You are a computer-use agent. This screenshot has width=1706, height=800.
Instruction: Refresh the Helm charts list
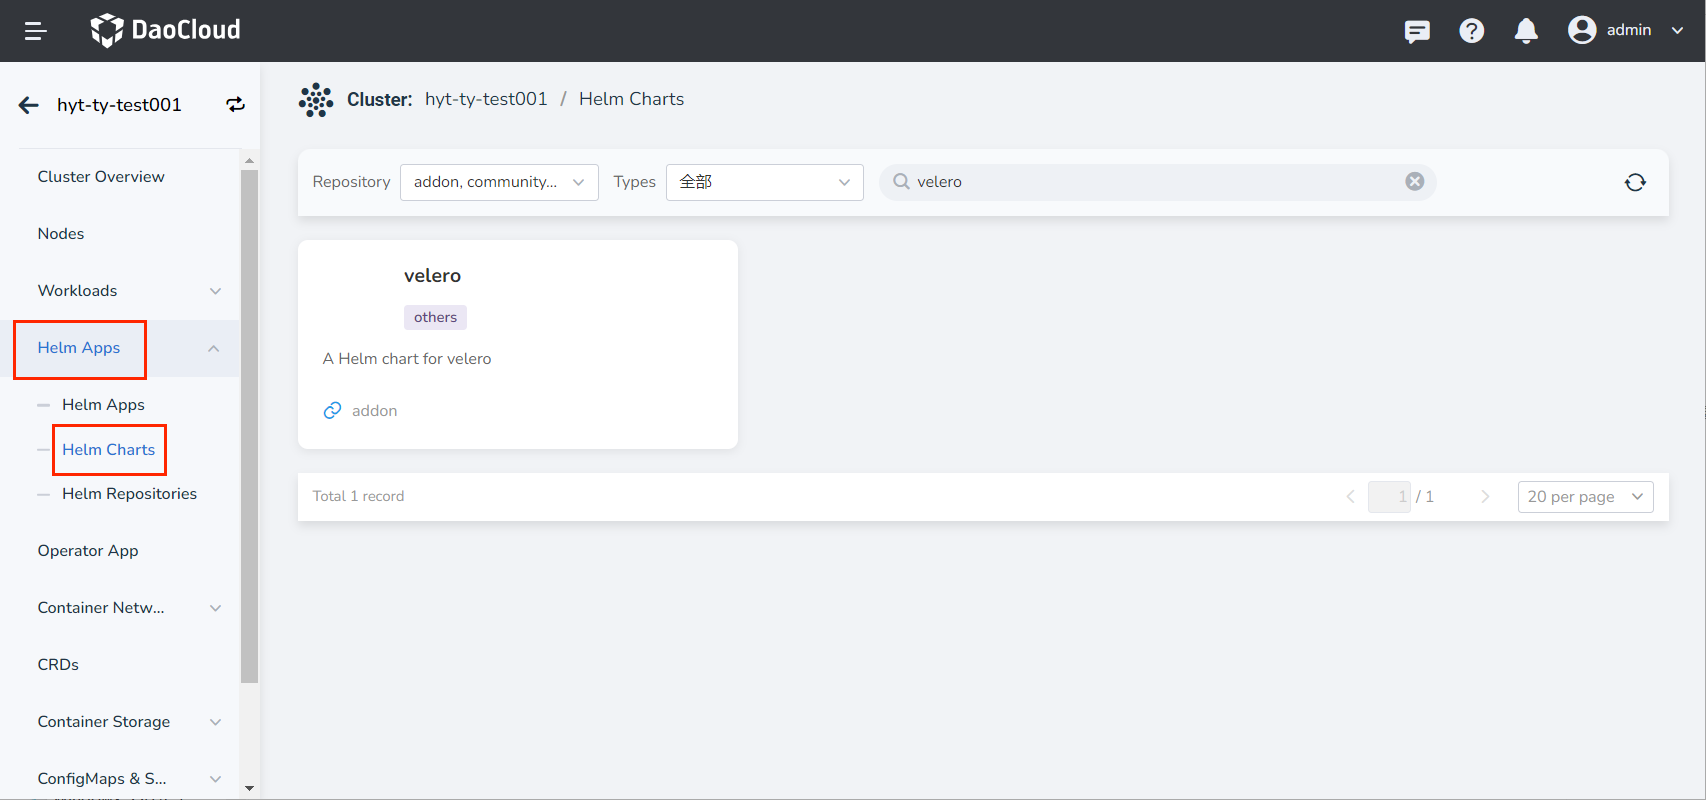(1635, 182)
